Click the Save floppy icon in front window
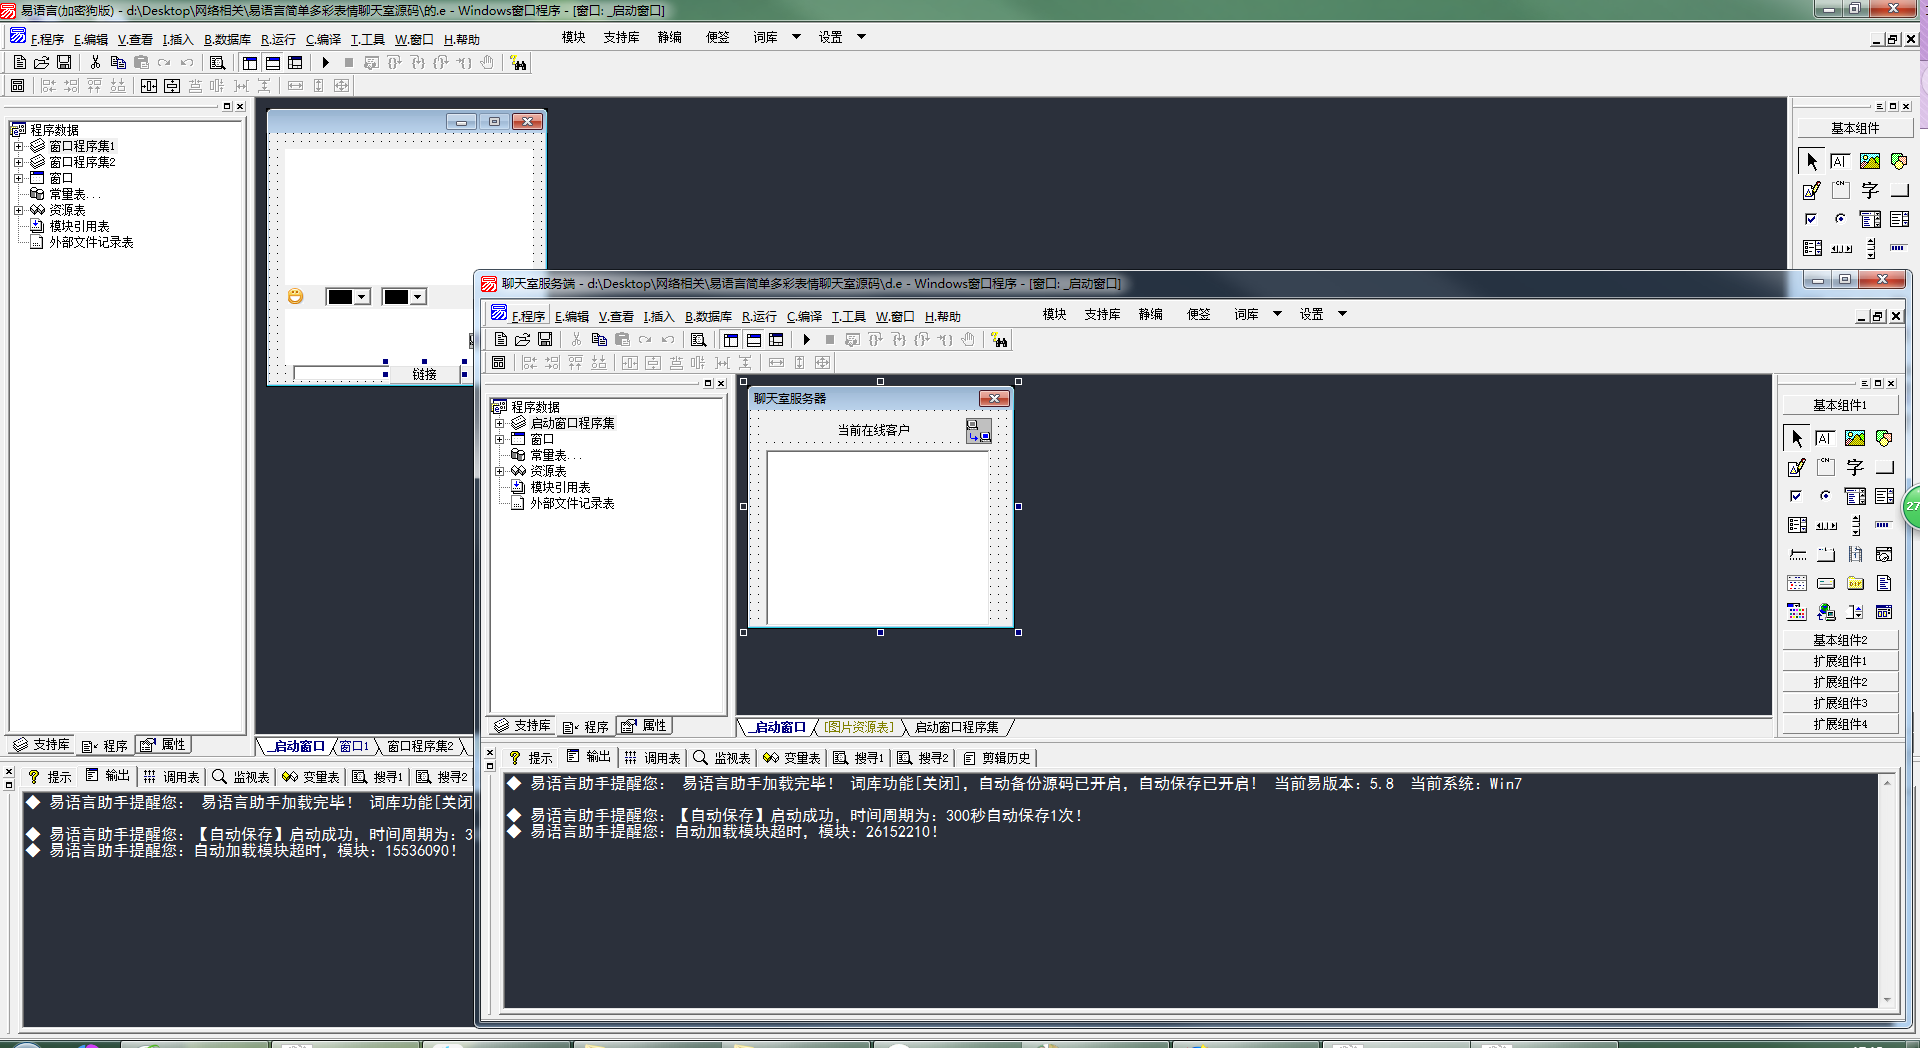Image resolution: width=1928 pixels, height=1048 pixels. (545, 340)
